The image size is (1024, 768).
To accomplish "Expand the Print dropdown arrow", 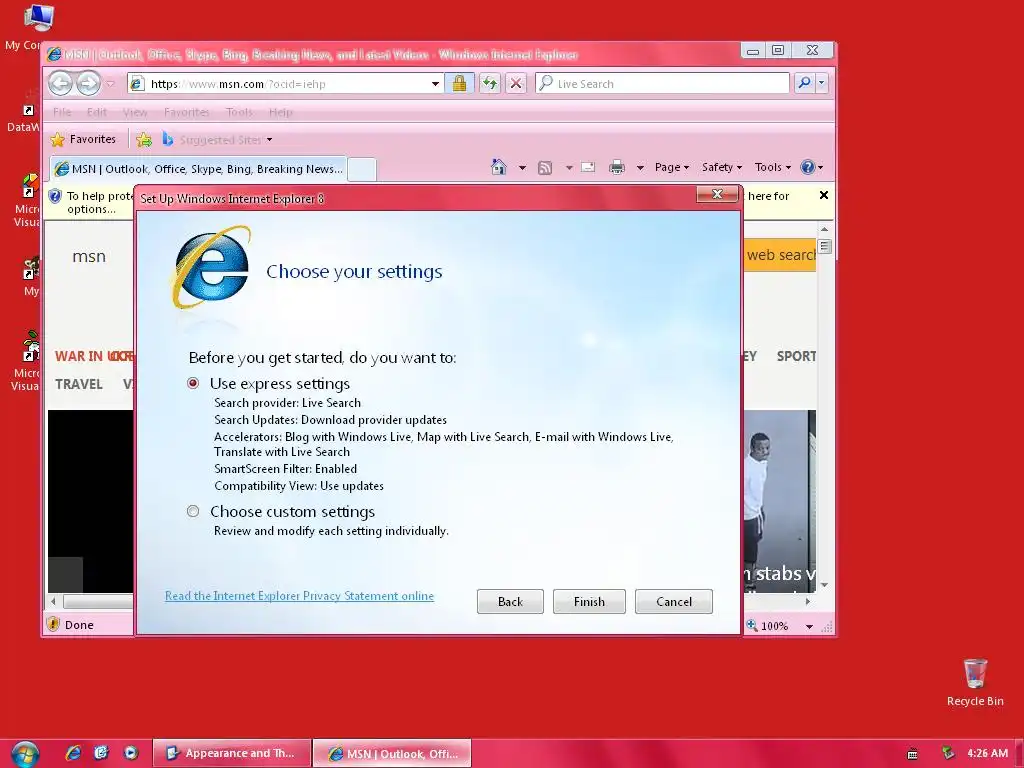I will click(x=640, y=168).
